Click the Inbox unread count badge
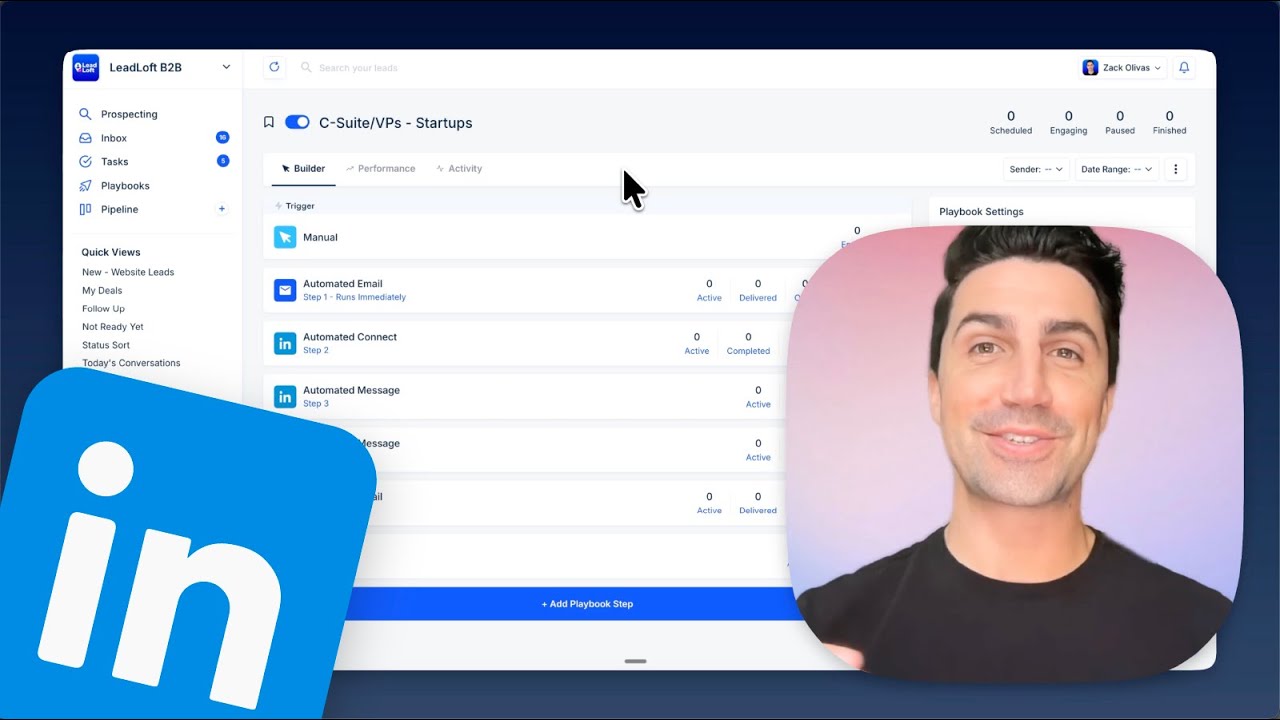The width and height of the screenshot is (1280, 720). tap(222, 137)
